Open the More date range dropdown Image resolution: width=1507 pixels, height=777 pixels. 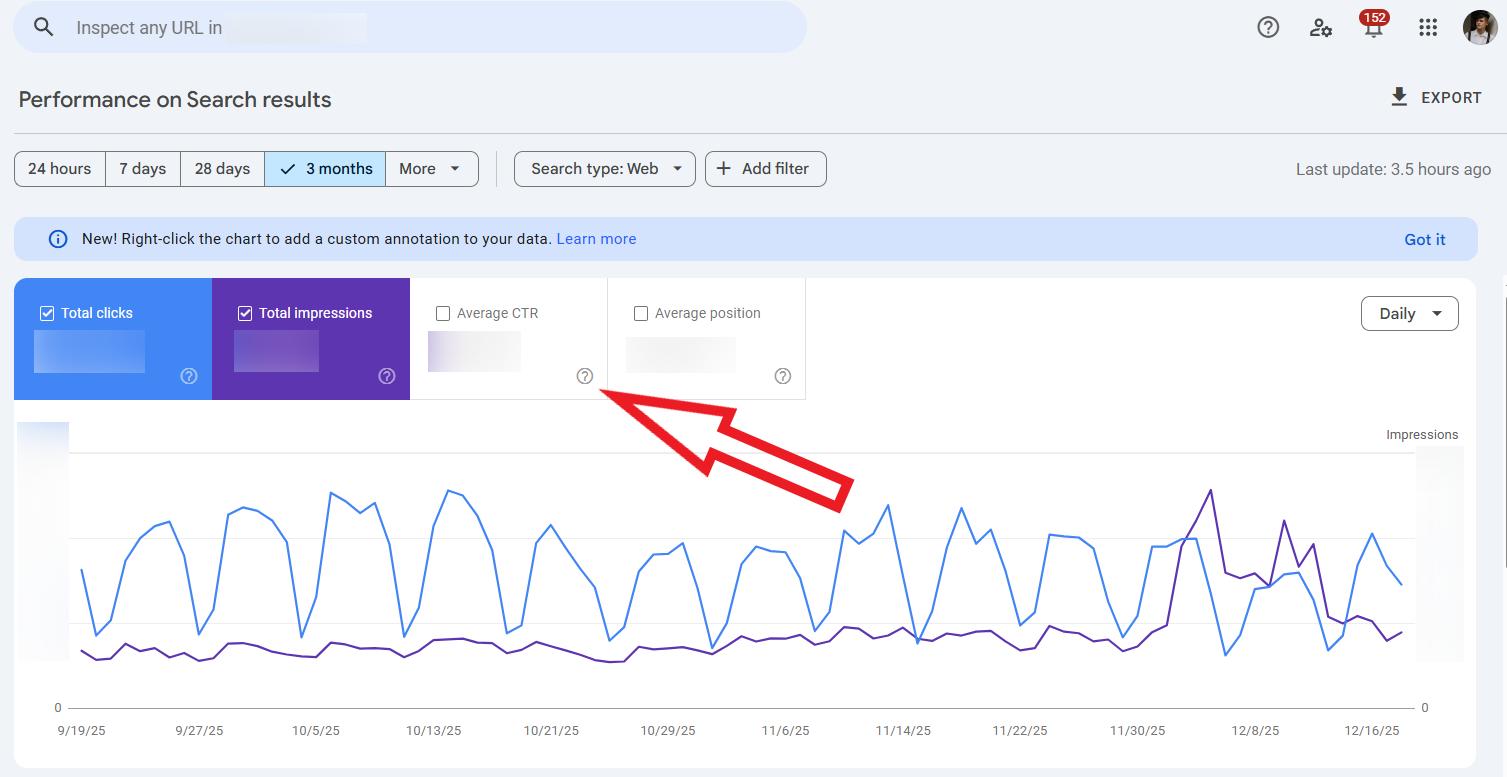pos(431,168)
